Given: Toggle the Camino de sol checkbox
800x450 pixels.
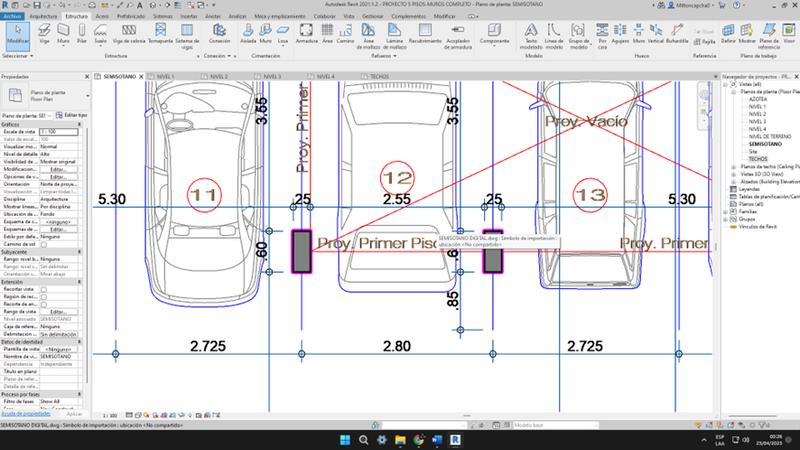Looking at the screenshot, I should (x=44, y=243).
